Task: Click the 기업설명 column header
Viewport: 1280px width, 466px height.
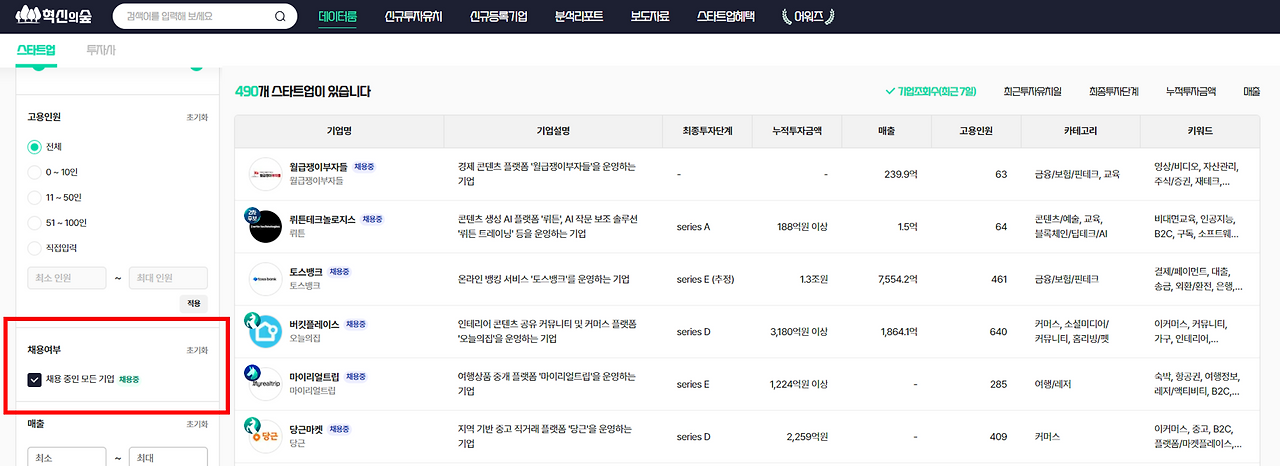Action: tap(553, 130)
